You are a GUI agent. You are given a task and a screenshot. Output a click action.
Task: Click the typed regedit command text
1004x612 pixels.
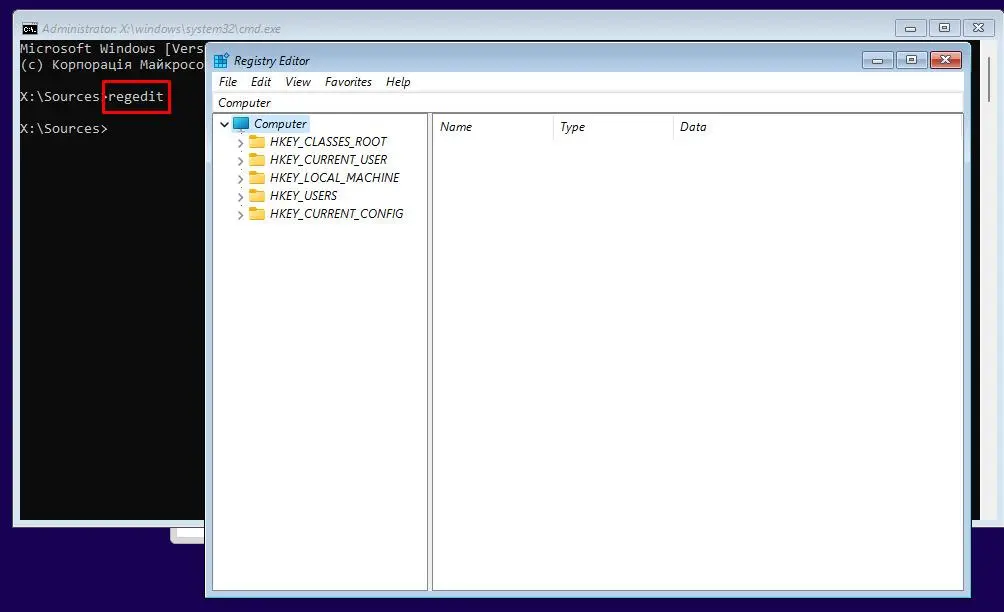(136, 97)
